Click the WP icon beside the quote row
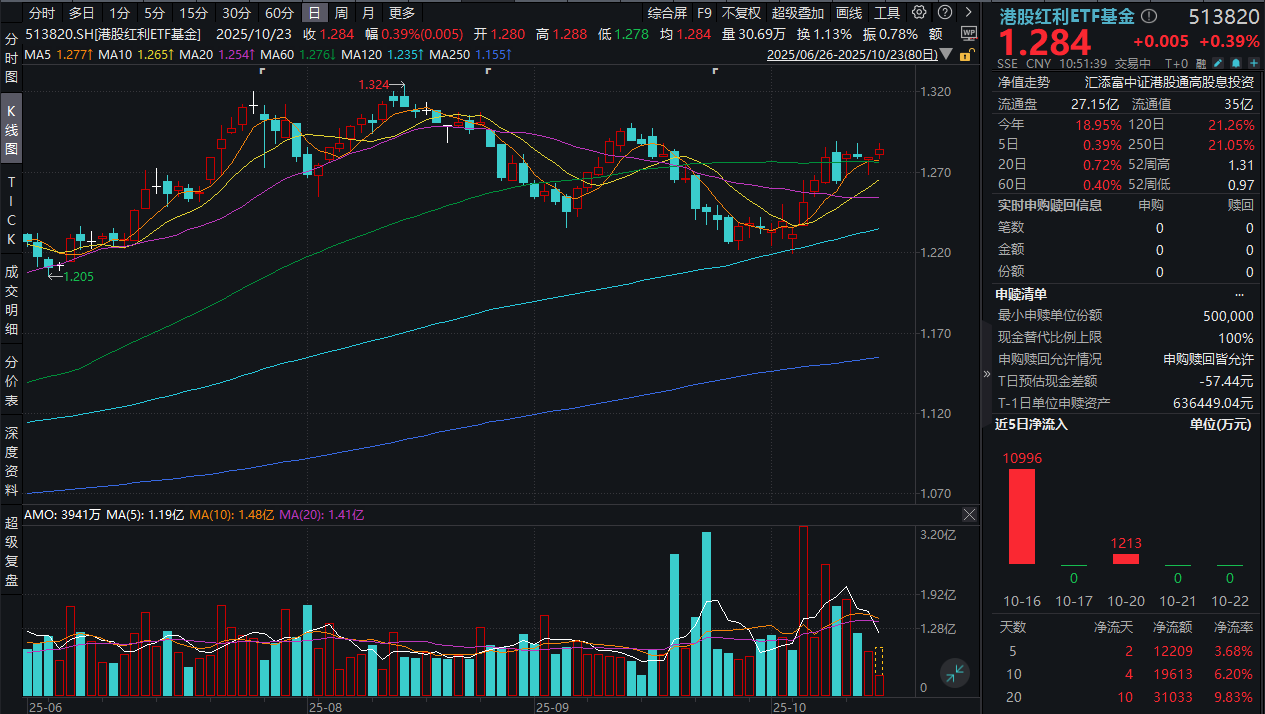This screenshot has height=714, width=1265. tap(968, 33)
